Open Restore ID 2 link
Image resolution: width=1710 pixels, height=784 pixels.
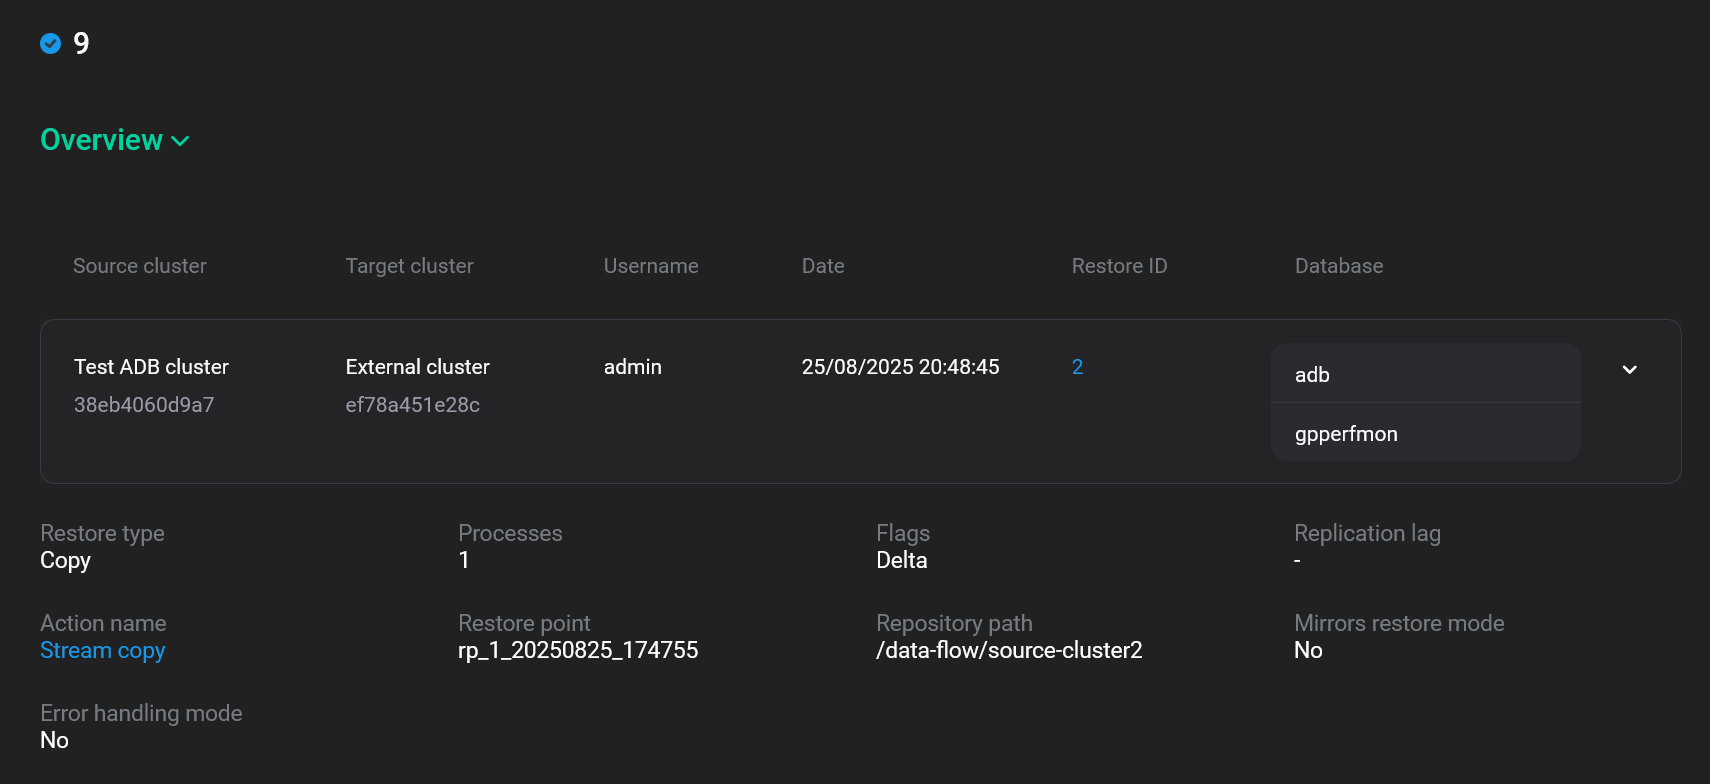click(x=1077, y=367)
